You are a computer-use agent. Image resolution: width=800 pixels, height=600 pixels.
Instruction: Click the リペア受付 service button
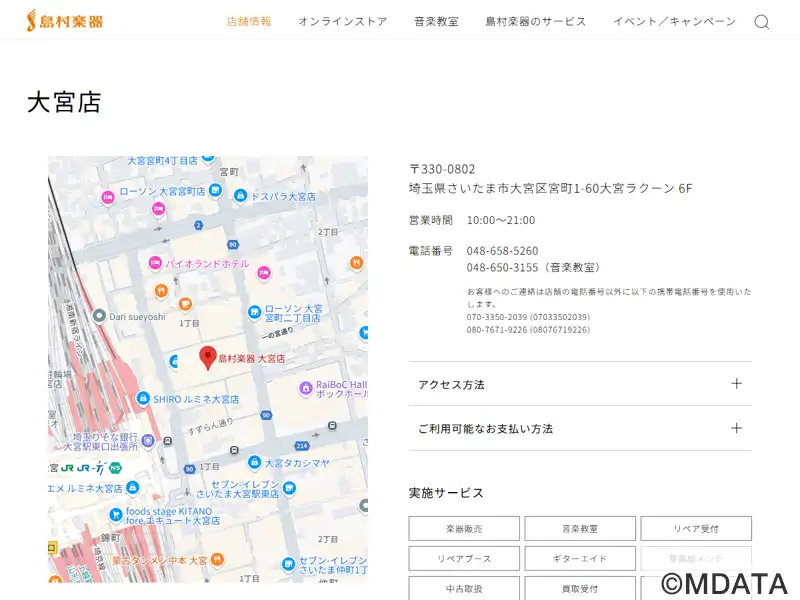tap(696, 529)
